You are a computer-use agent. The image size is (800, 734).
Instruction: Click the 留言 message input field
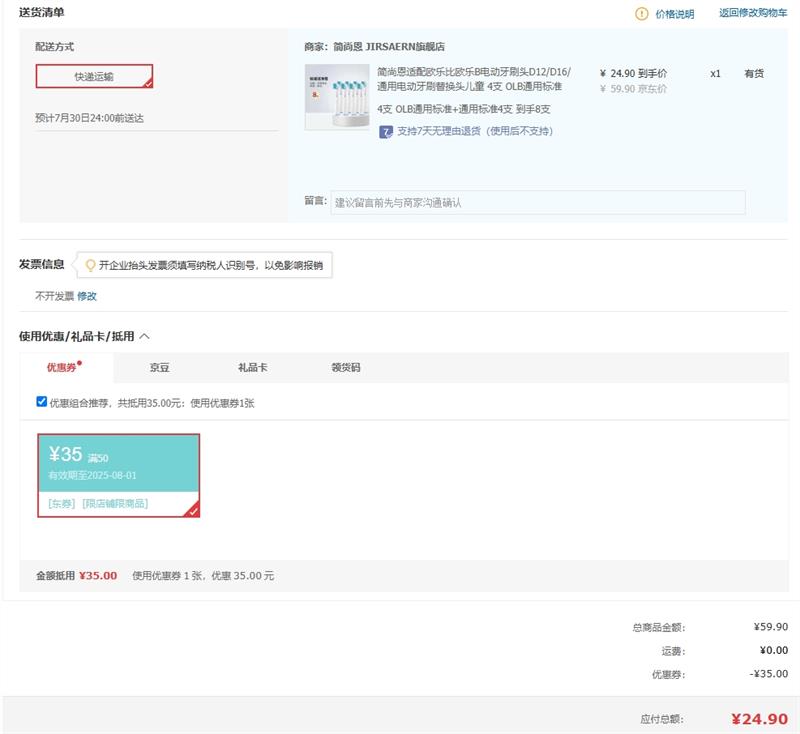click(537, 202)
